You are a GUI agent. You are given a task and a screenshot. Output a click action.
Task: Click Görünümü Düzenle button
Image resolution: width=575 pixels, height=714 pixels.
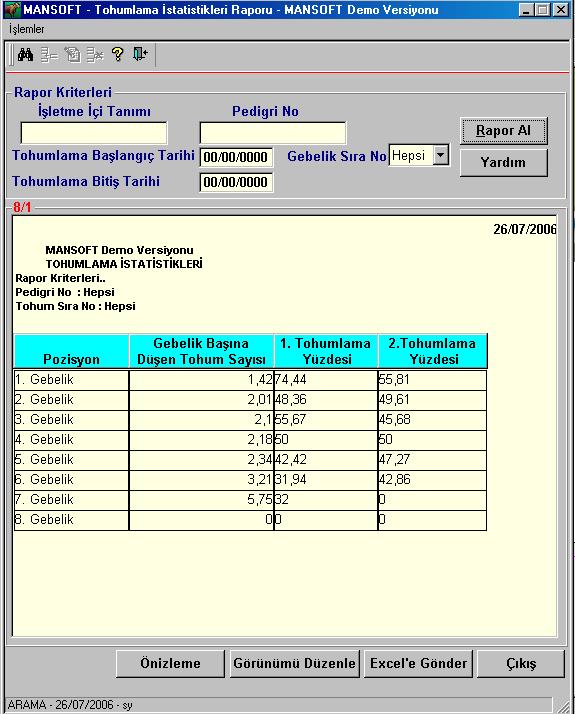(295, 663)
